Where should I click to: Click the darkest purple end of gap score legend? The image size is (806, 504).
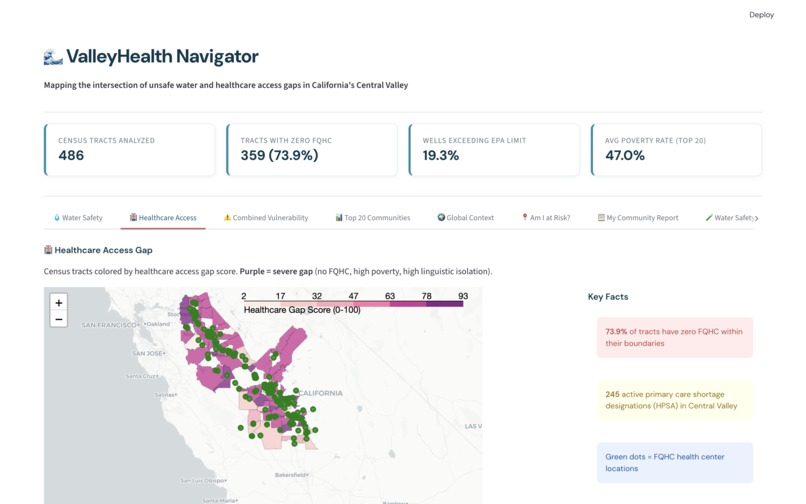[445, 304]
